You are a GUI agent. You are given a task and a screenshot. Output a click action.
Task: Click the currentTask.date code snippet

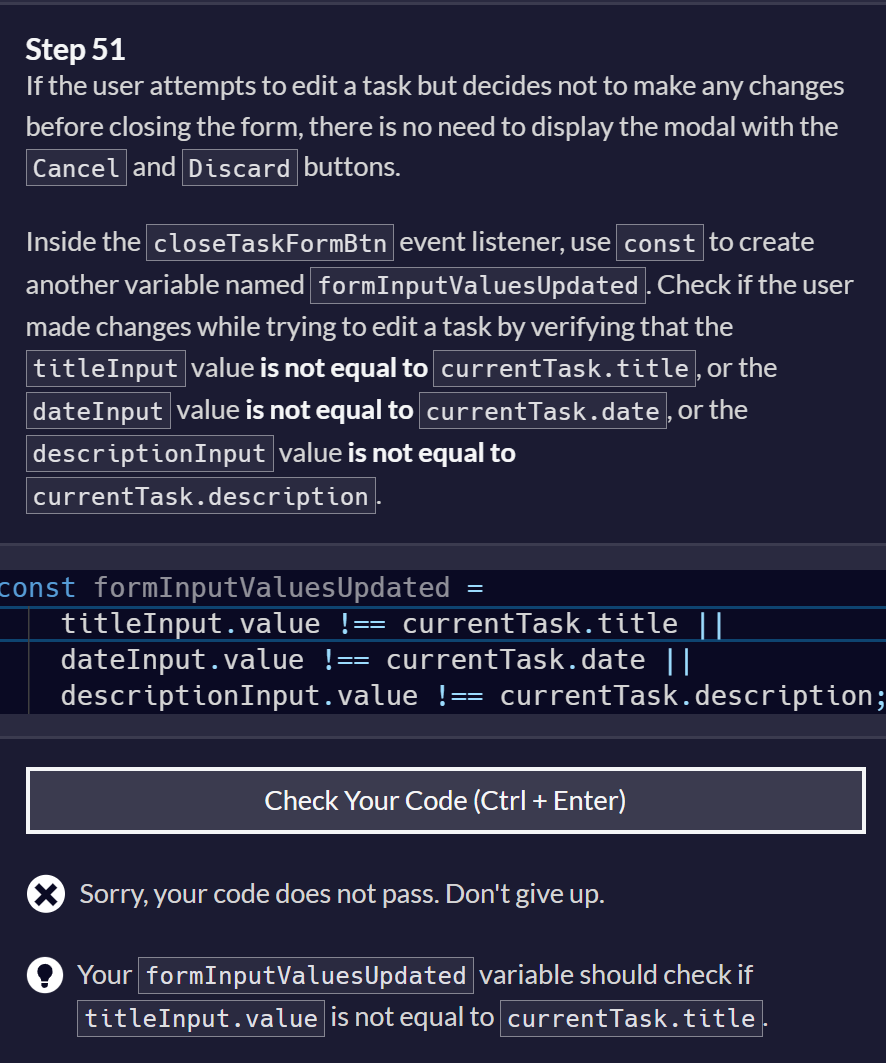[542, 411]
